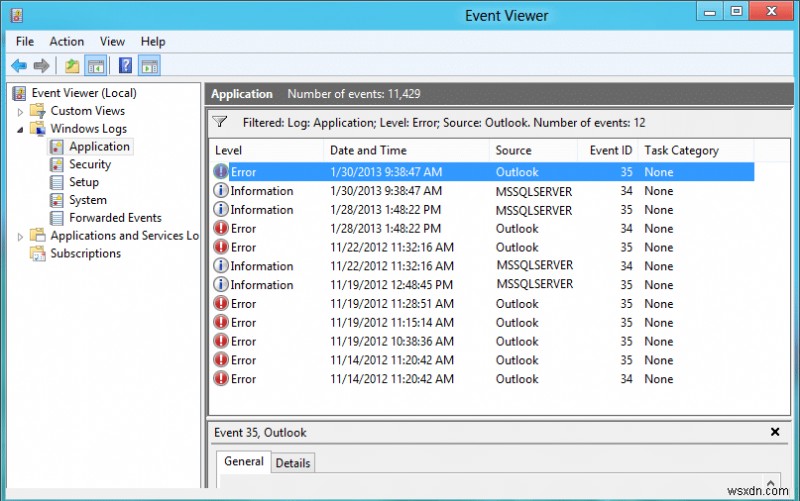The height and width of the screenshot is (501, 800).
Task: Sort by the Event ID column header
Action: click(607, 151)
